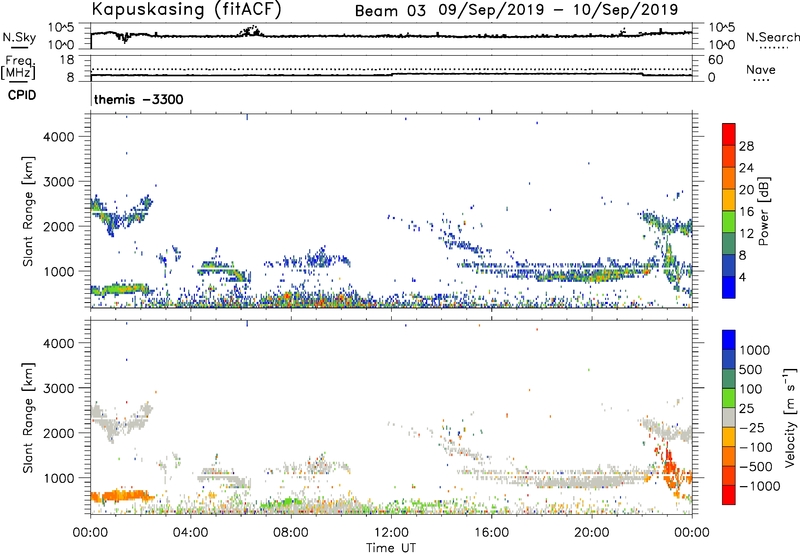Click the power echo band near 2000 km at 01:00
The width and height of the screenshot is (800, 554).
pos(121,216)
